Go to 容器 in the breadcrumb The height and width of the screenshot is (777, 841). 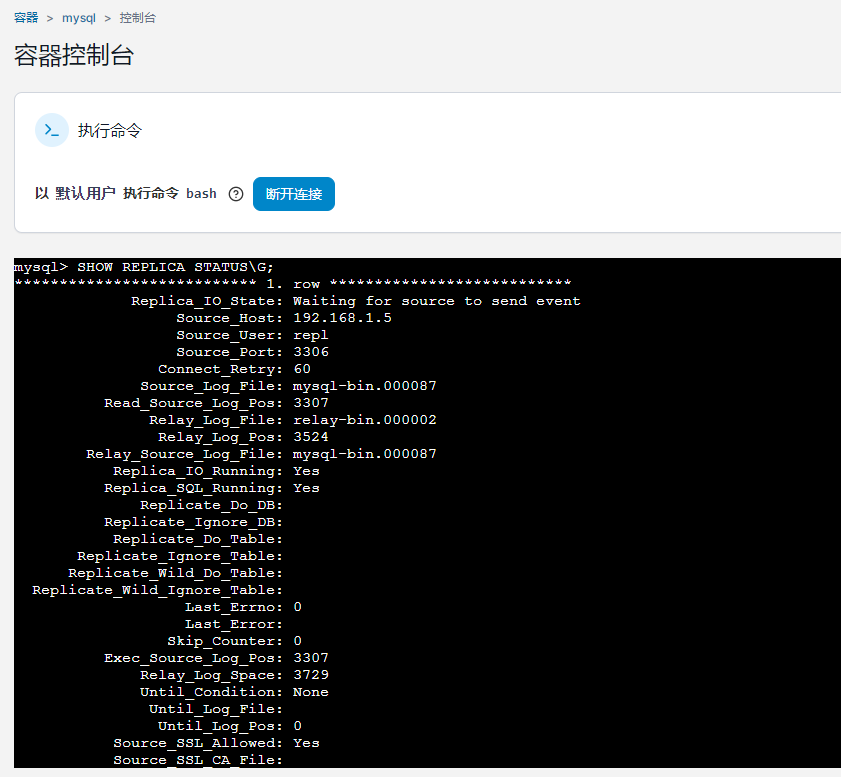[26, 18]
